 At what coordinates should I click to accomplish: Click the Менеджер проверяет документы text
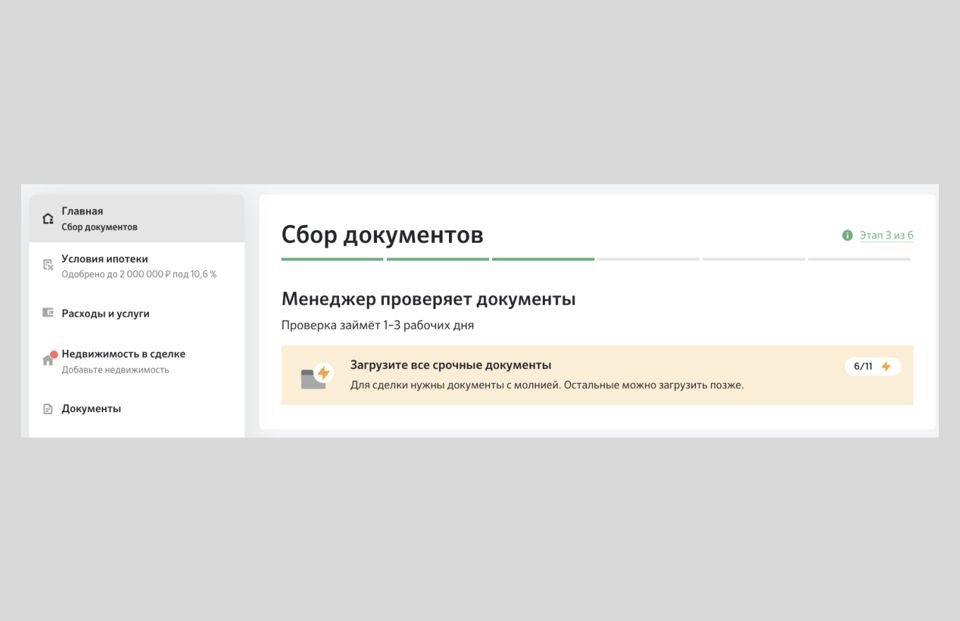(429, 299)
